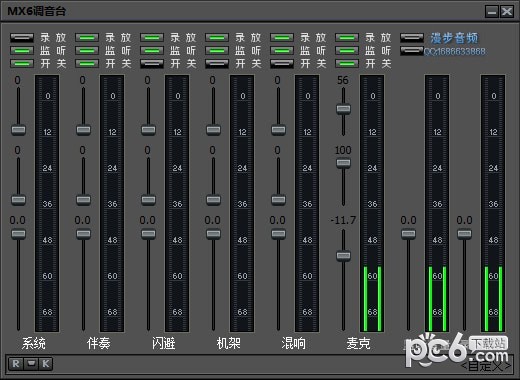Click 混响 volume fader knob reading 0.0
The height and width of the screenshot is (380, 520).
click(x=278, y=234)
